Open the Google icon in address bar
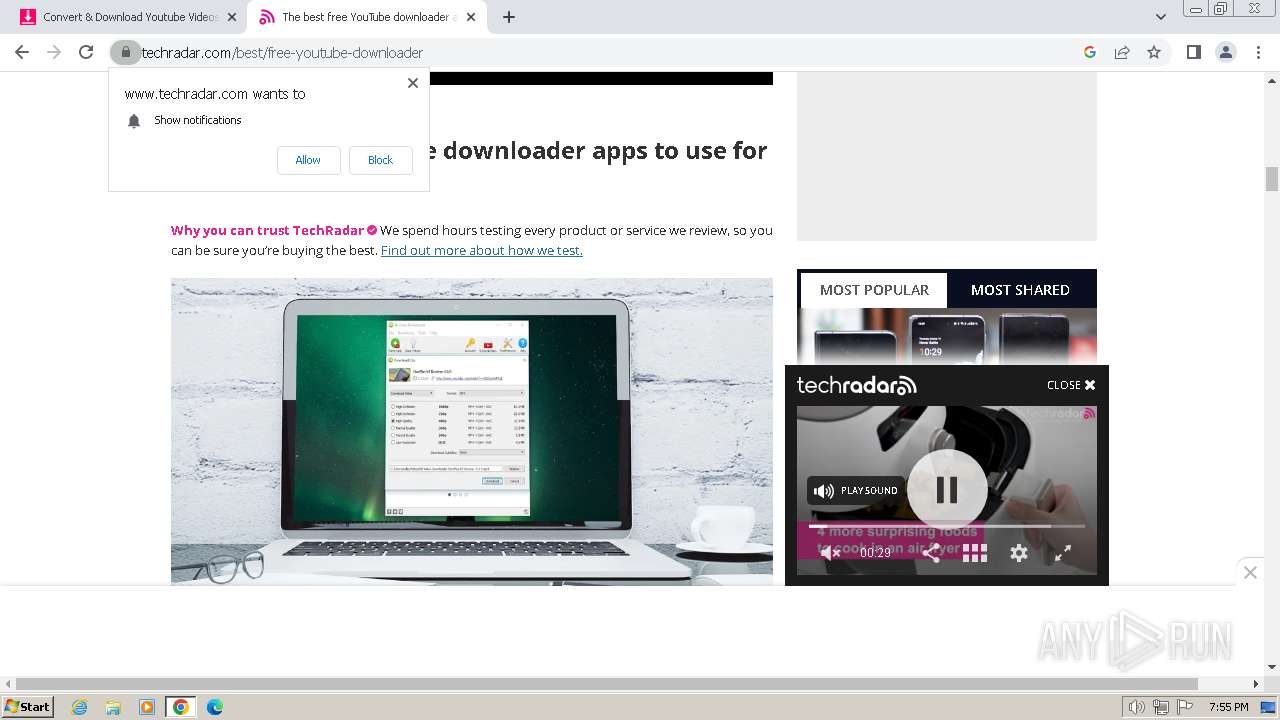Viewport: 1280px width, 720px height. (1090, 52)
